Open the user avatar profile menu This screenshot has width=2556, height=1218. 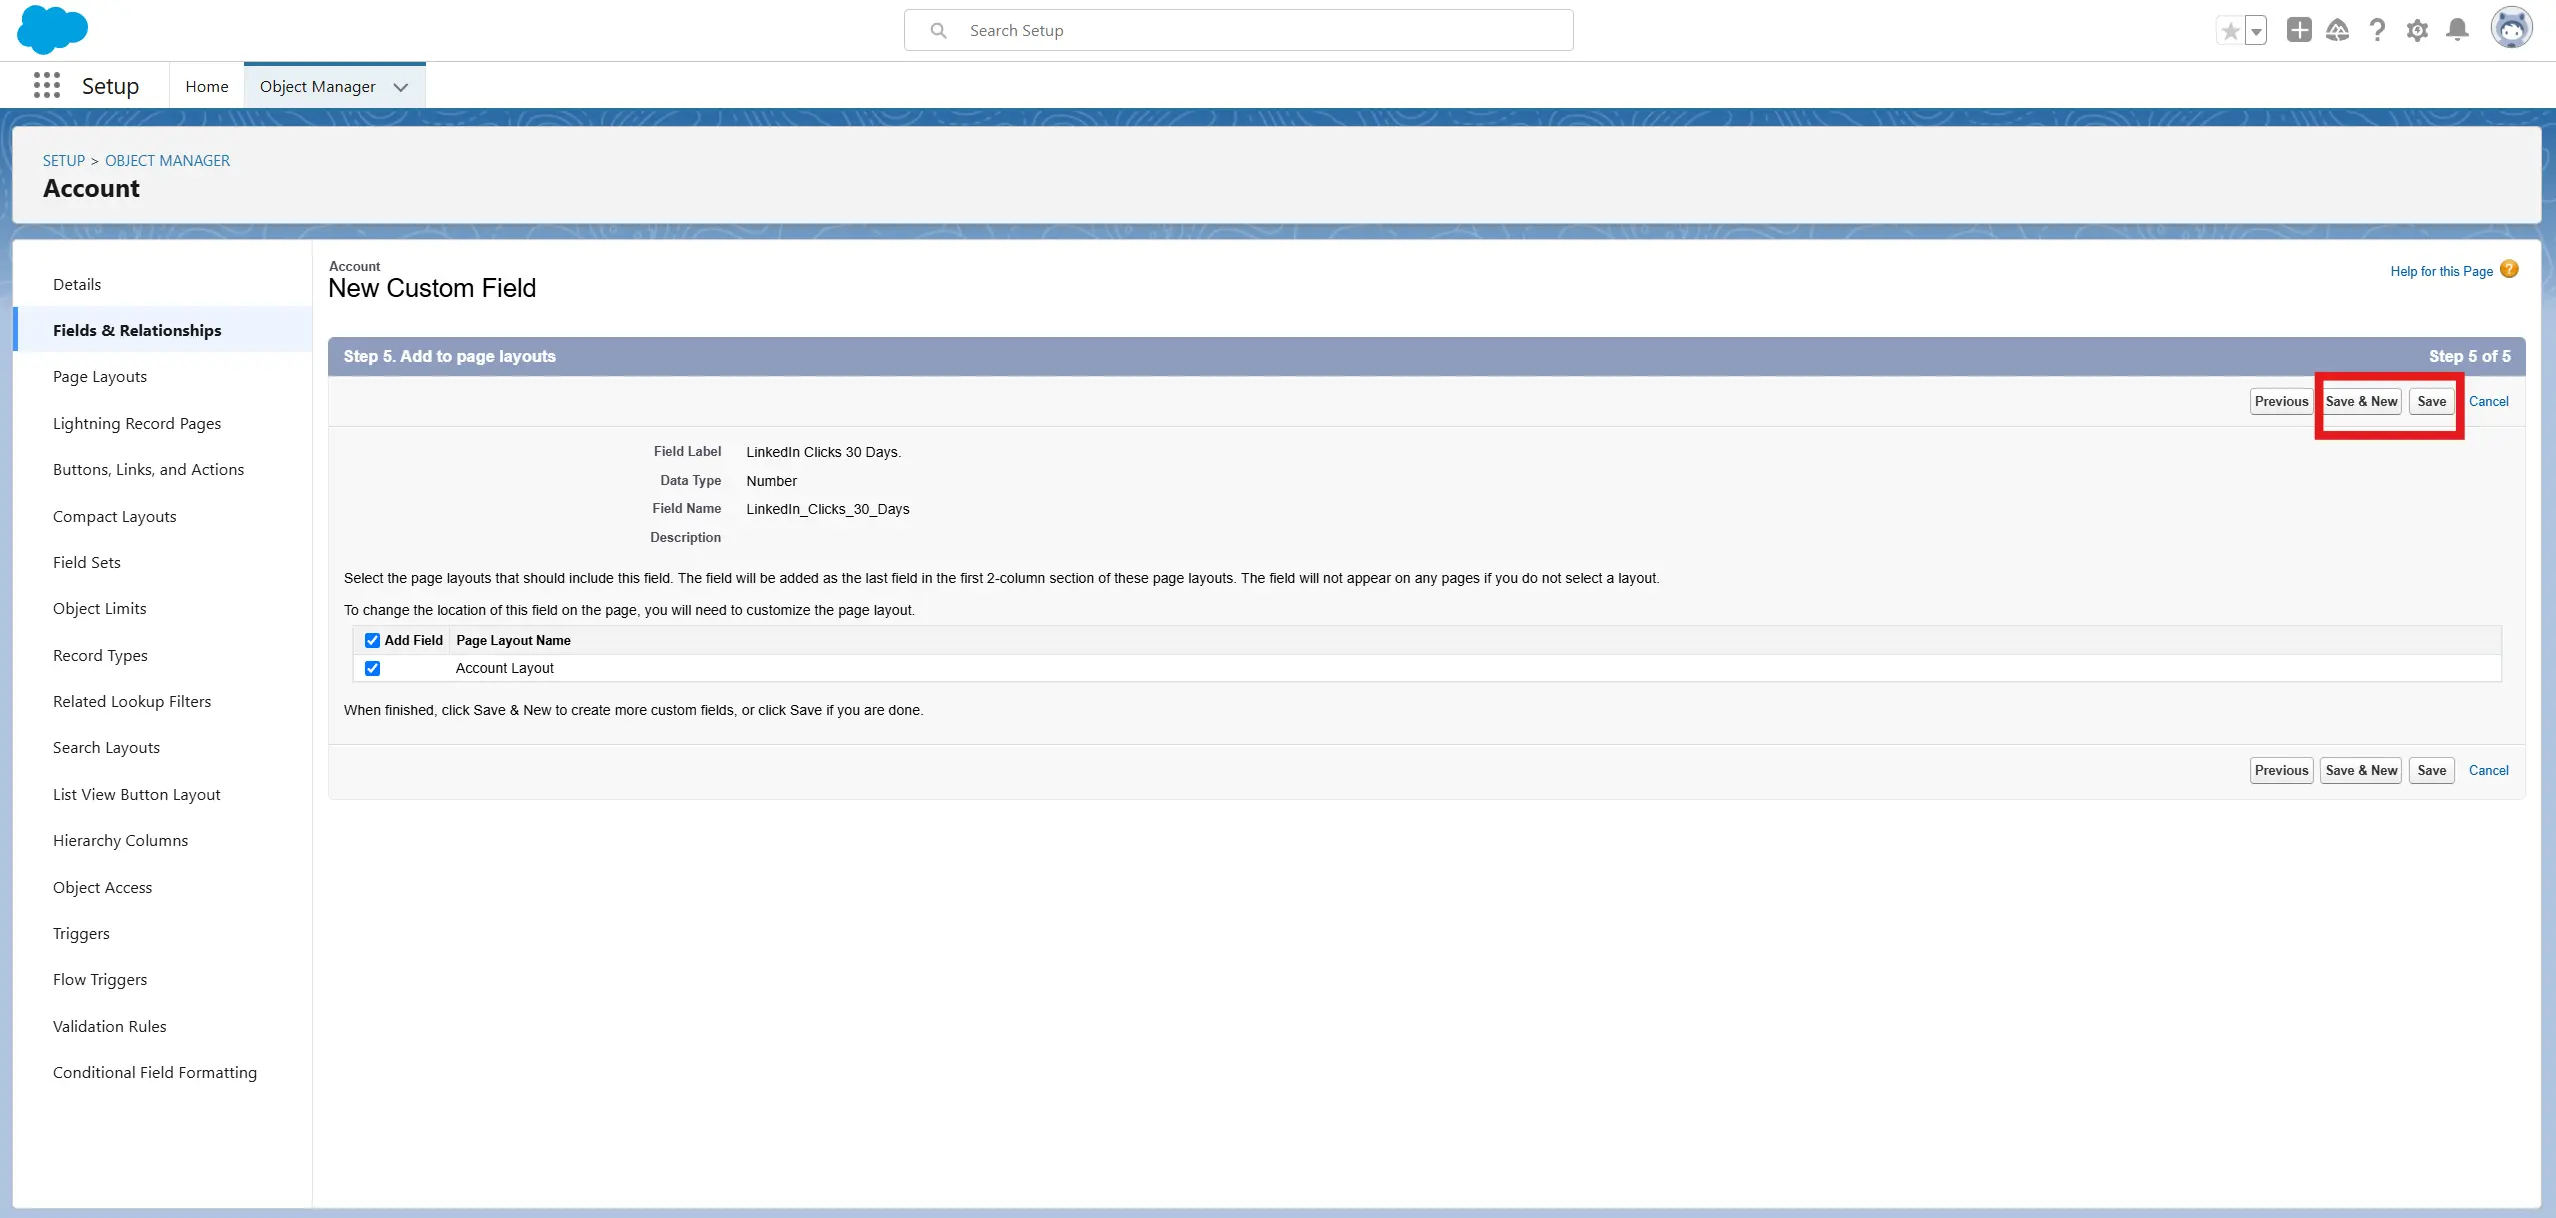2511,29
